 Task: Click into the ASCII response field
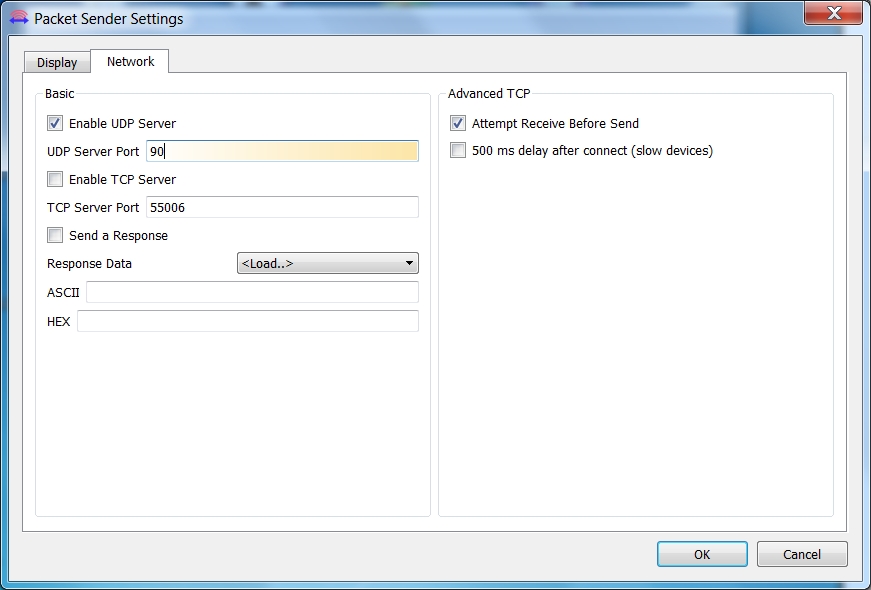click(x=252, y=292)
